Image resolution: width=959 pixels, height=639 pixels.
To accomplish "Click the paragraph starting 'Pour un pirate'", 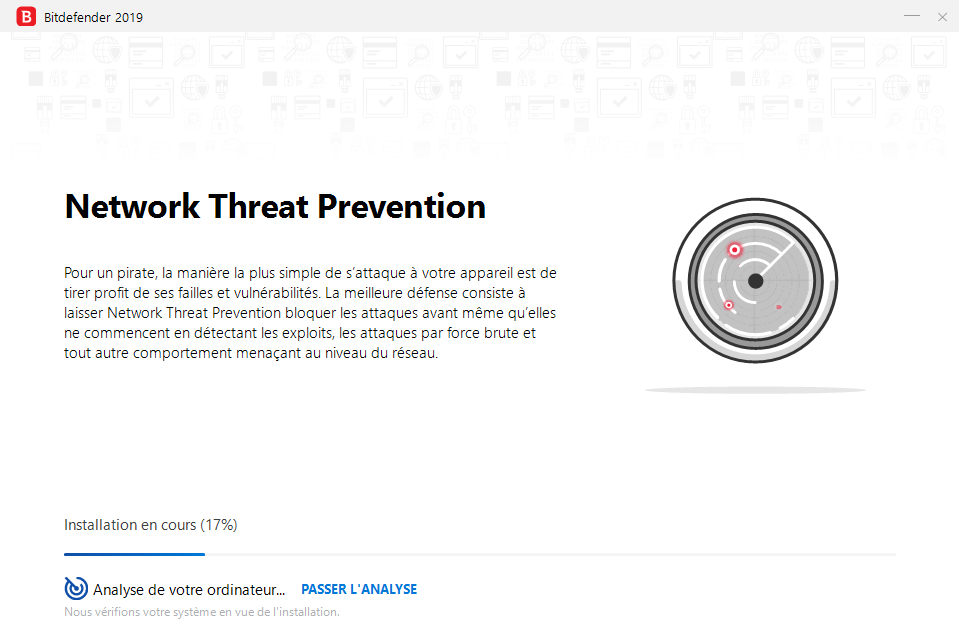I will point(310,312).
